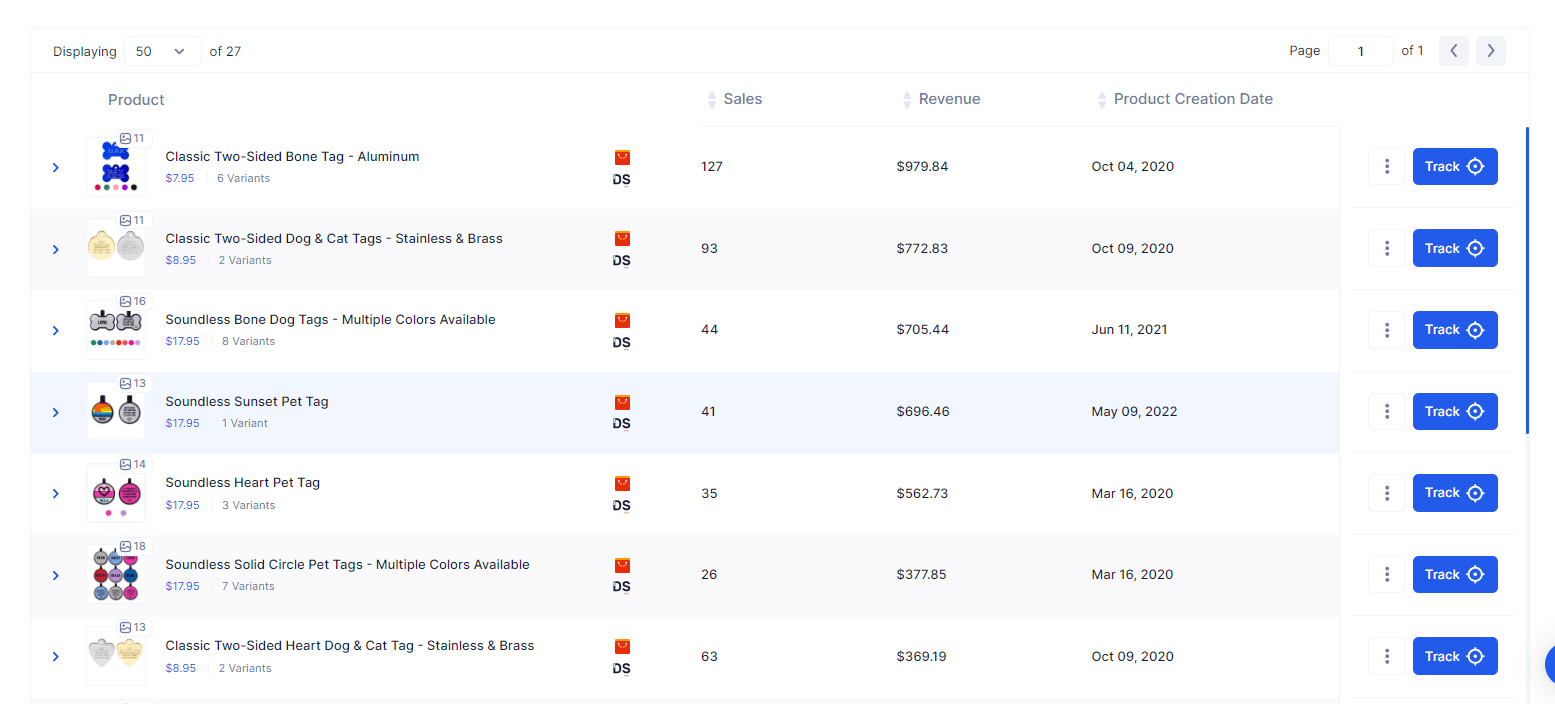The width and height of the screenshot is (1555, 704).
Task: Open options menu for Soundless Heart Pet Tag
Action: [x=1386, y=492]
